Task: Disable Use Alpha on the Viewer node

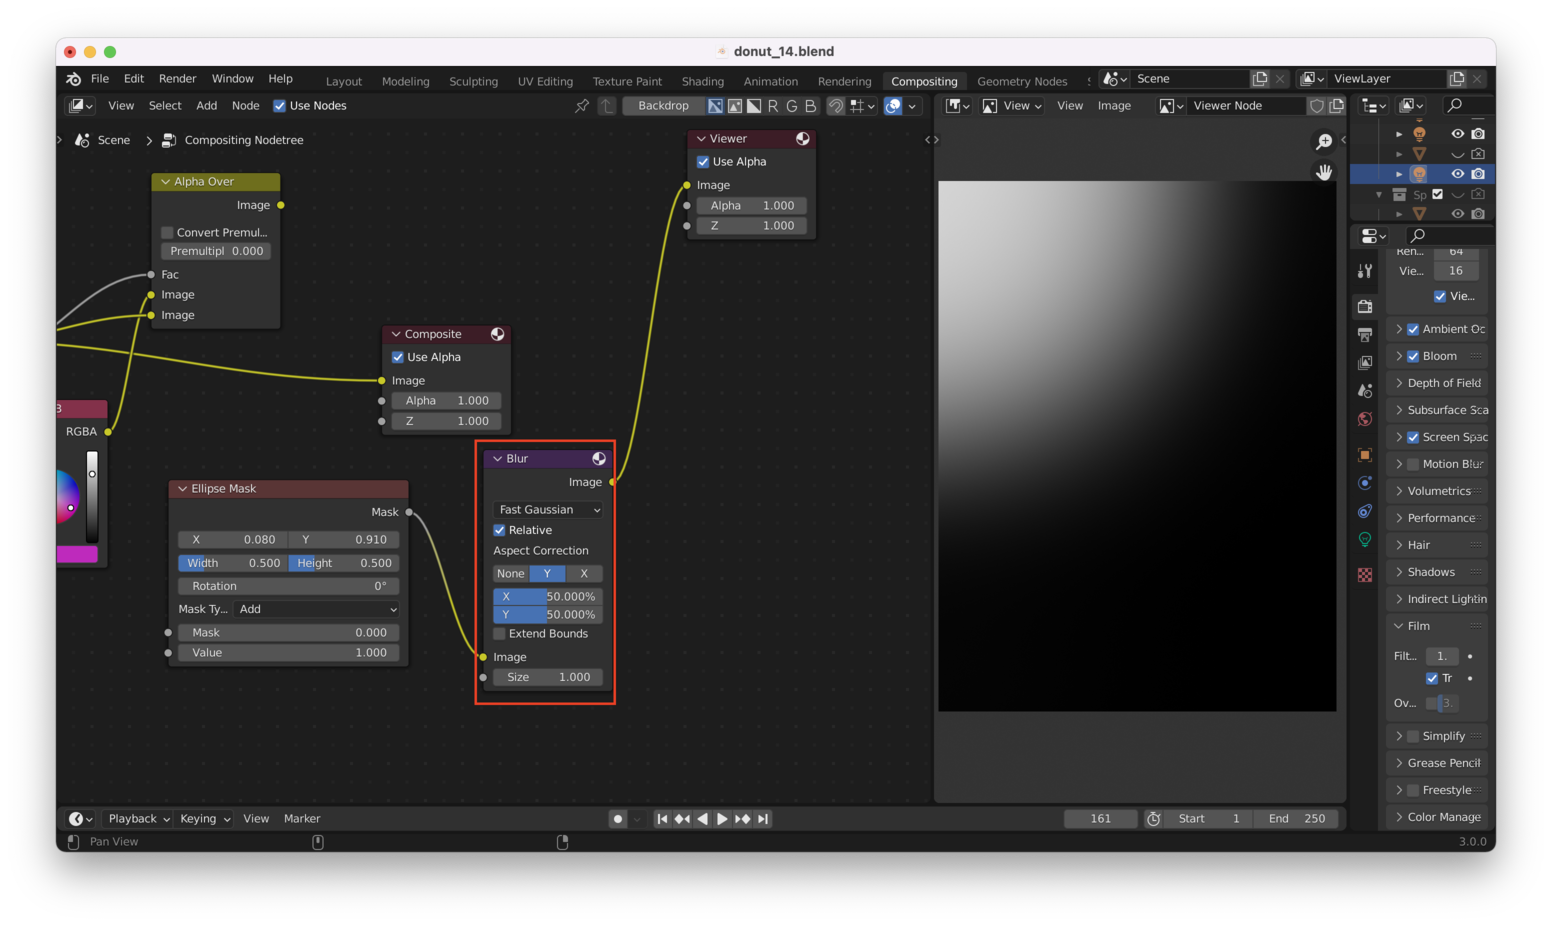Action: click(x=703, y=161)
